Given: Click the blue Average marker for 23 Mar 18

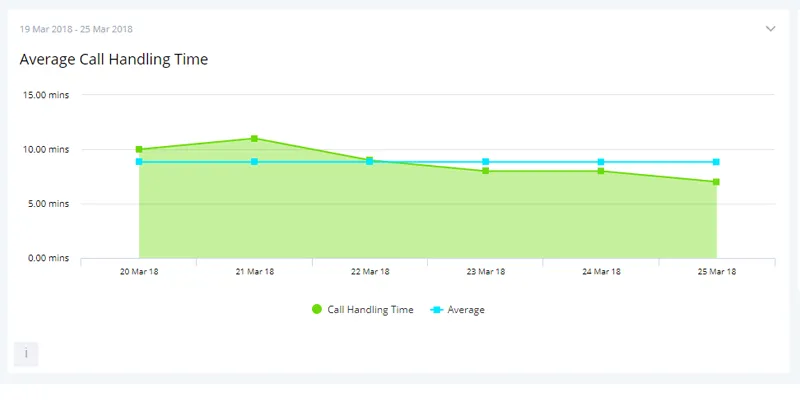Looking at the screenshot, I should point(486,162).
